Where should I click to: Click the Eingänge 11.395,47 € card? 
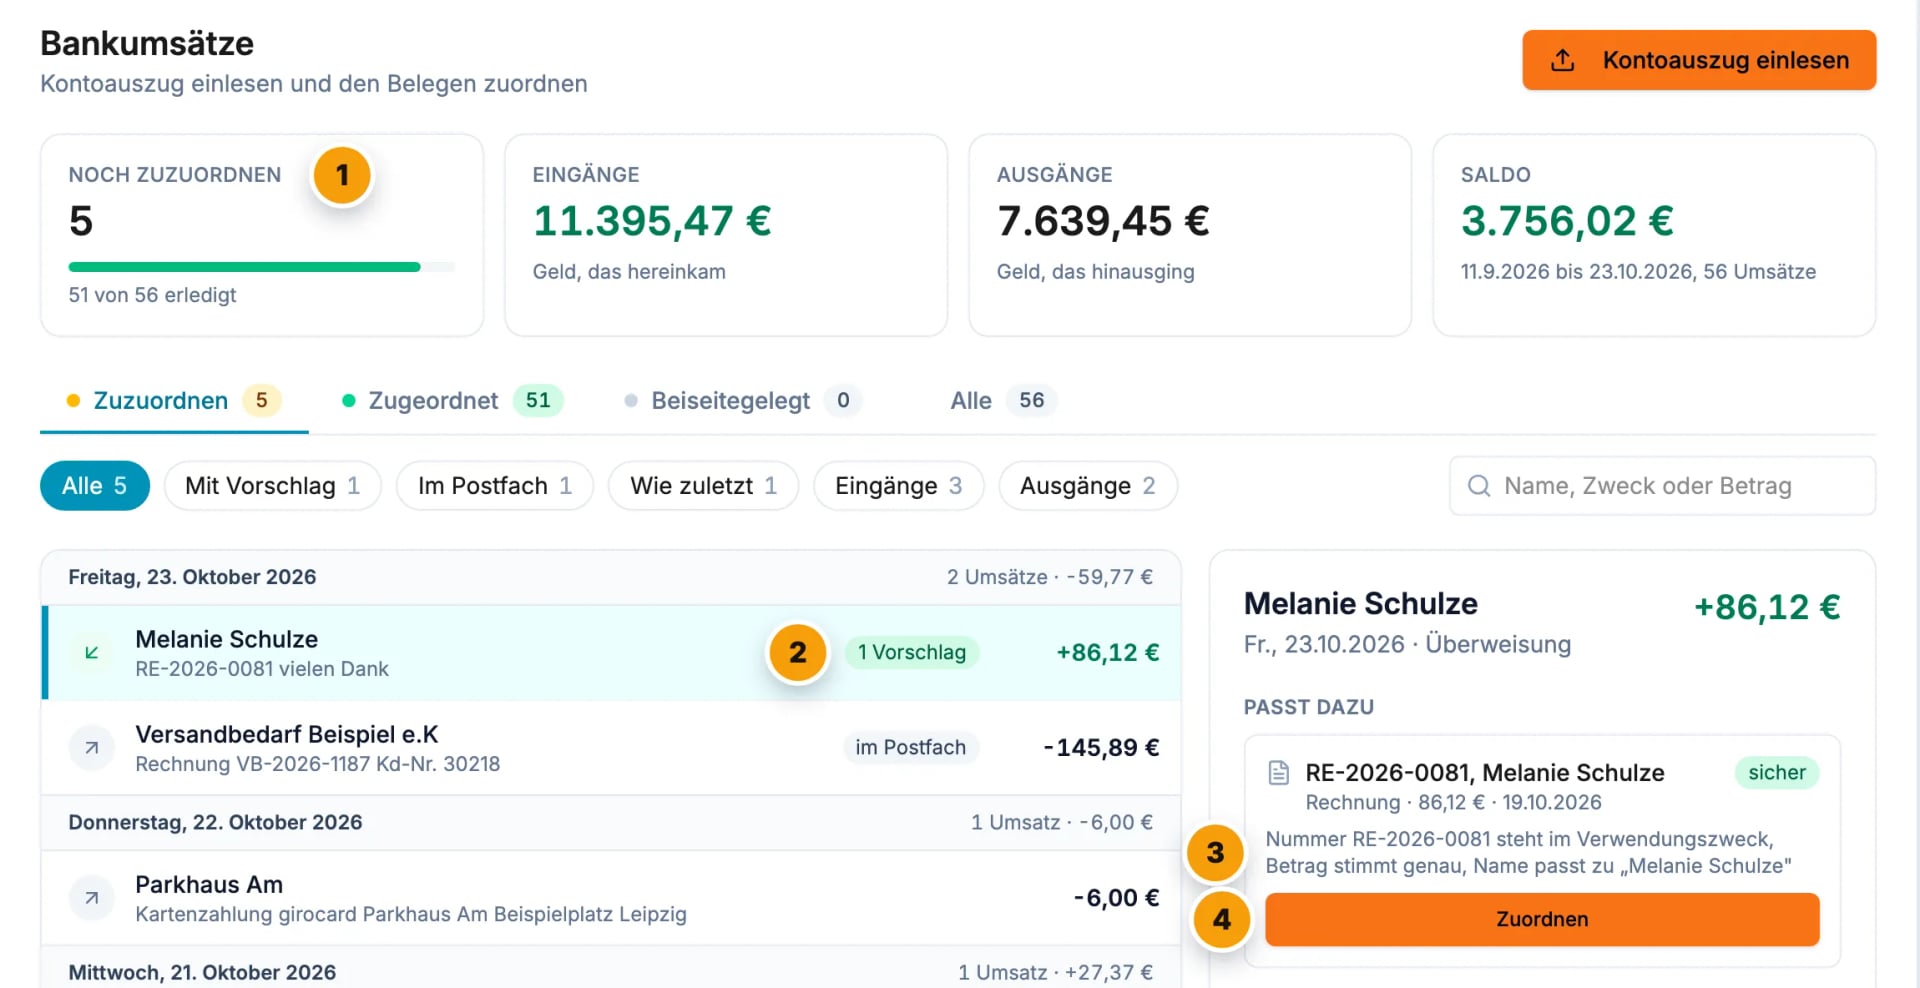tap(726, 235)
